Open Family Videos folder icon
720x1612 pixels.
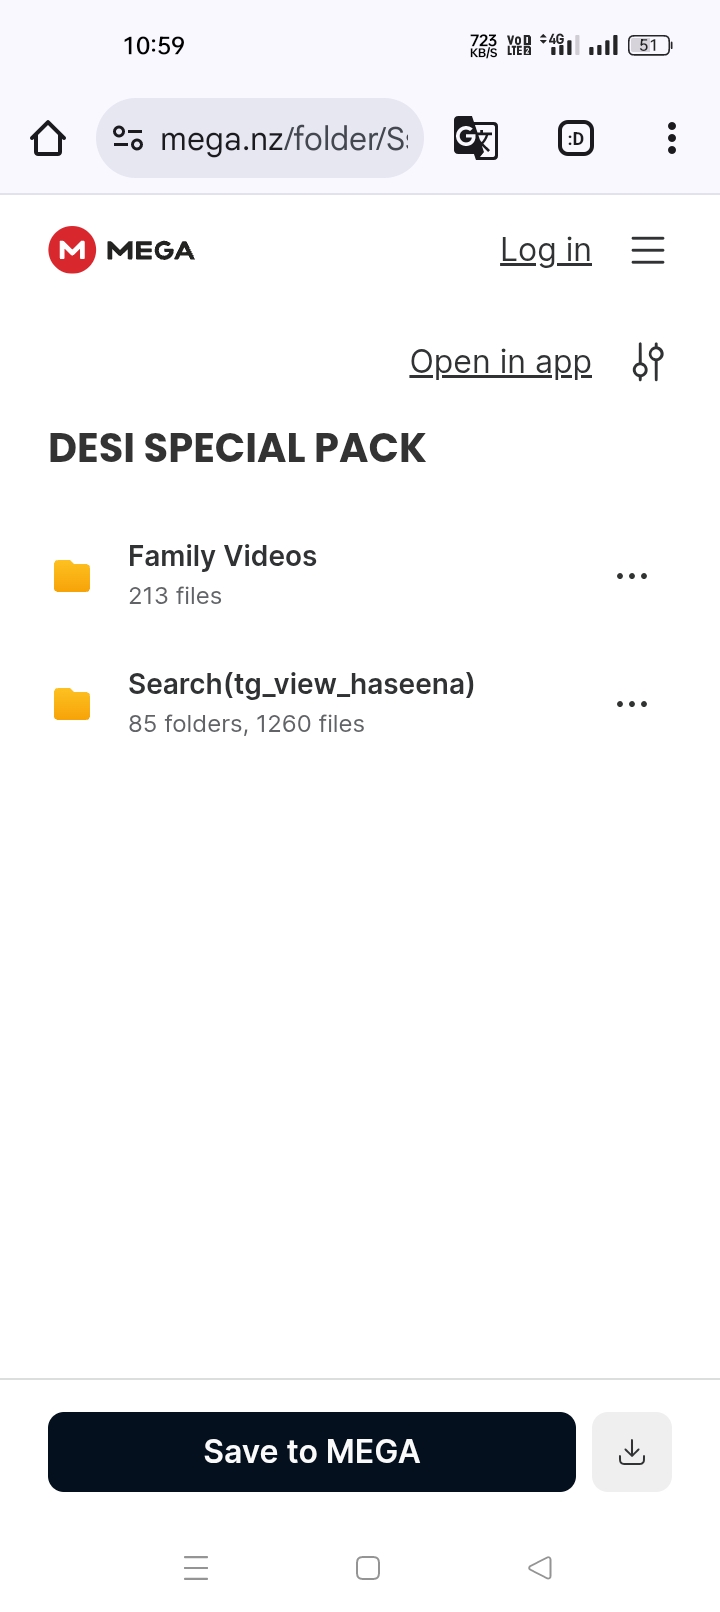[72, 576]
